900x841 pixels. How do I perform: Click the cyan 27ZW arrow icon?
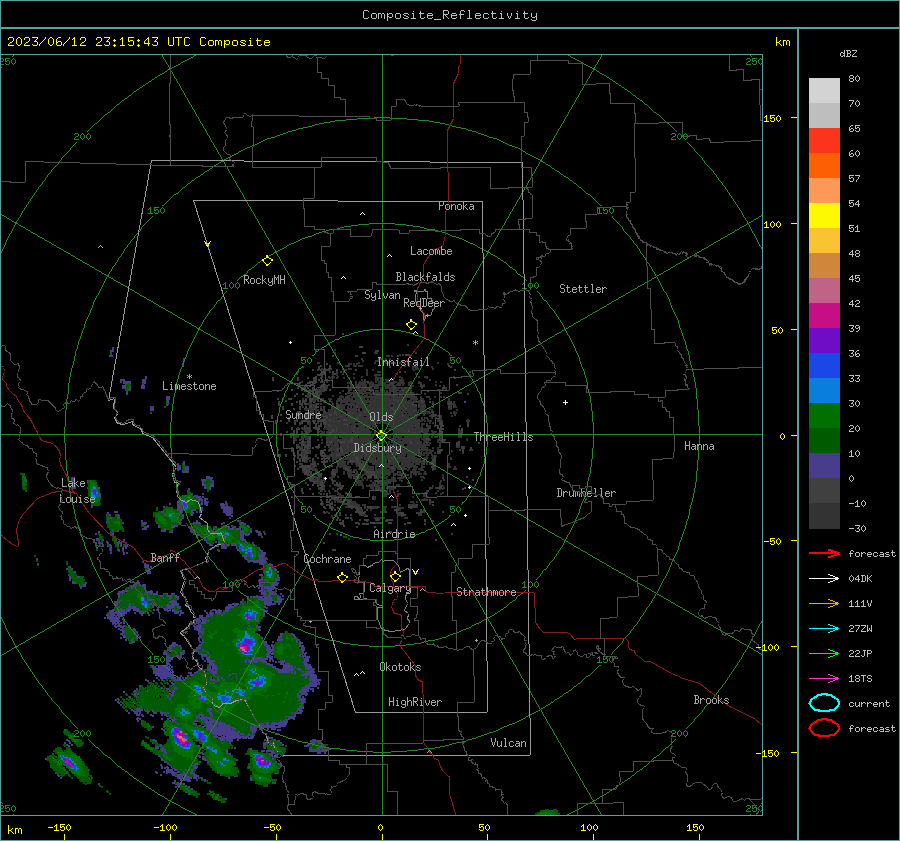click(x=824, y=629)
